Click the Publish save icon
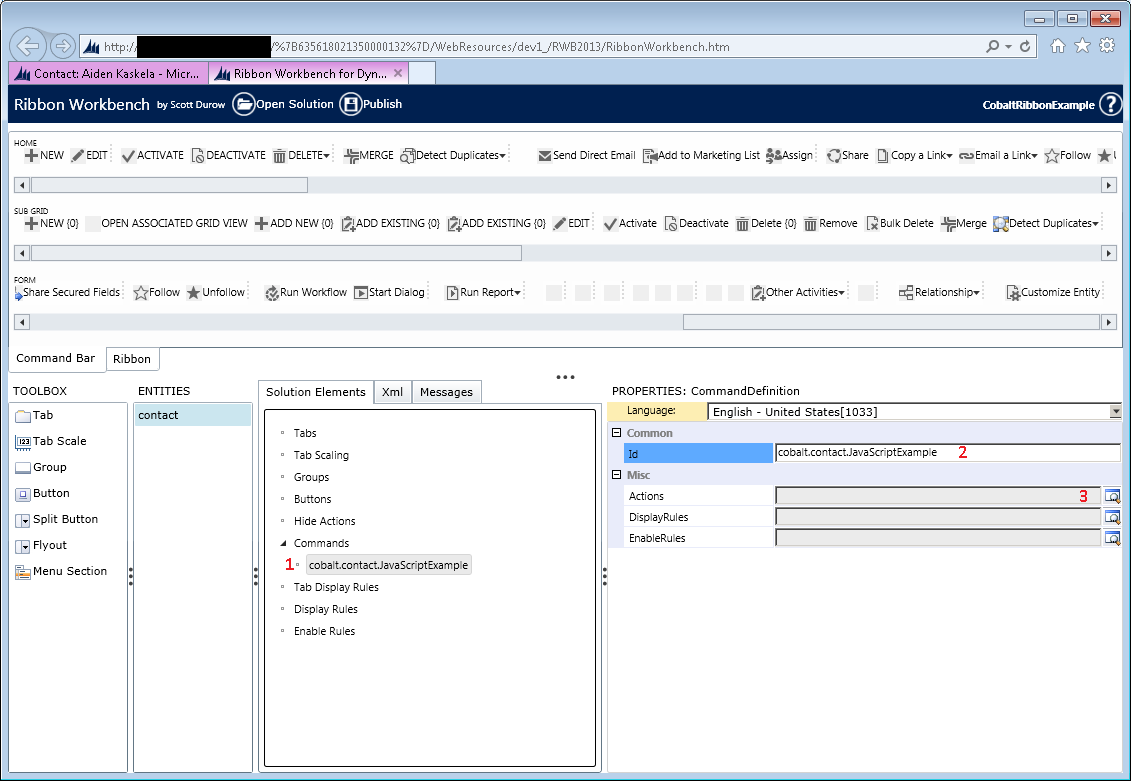The width and height of the screenshot is (1131, 781). [x=350, y=104]
